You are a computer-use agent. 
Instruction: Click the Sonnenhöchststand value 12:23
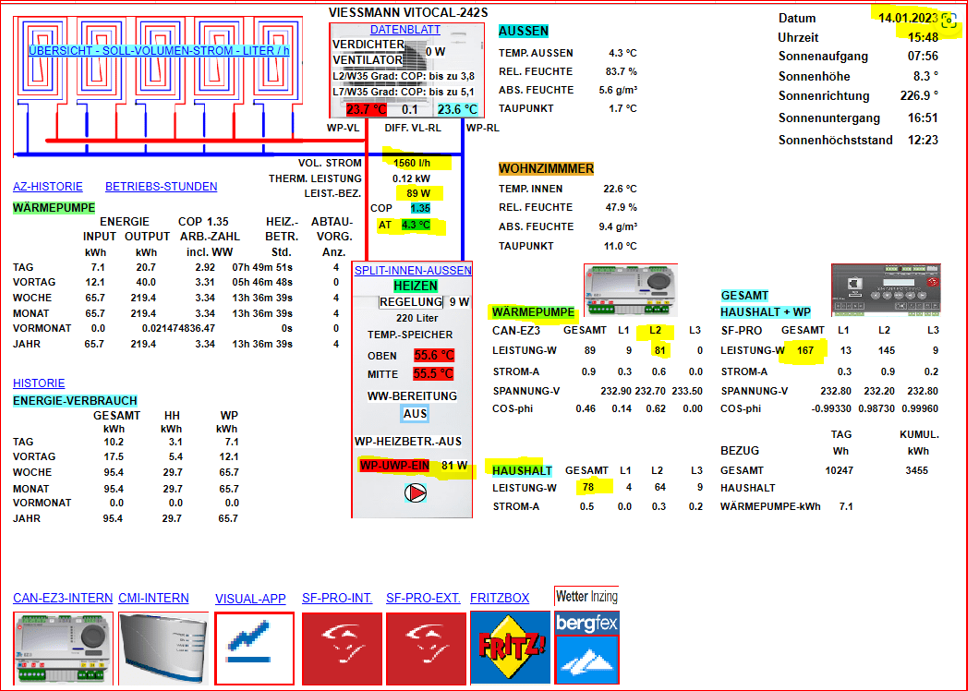pos(923,140)
